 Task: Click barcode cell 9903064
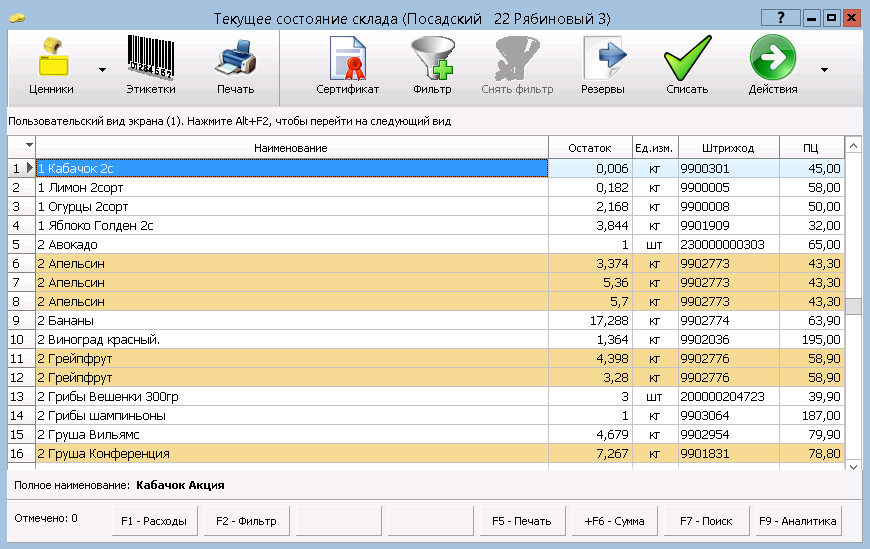click(729, 415)
